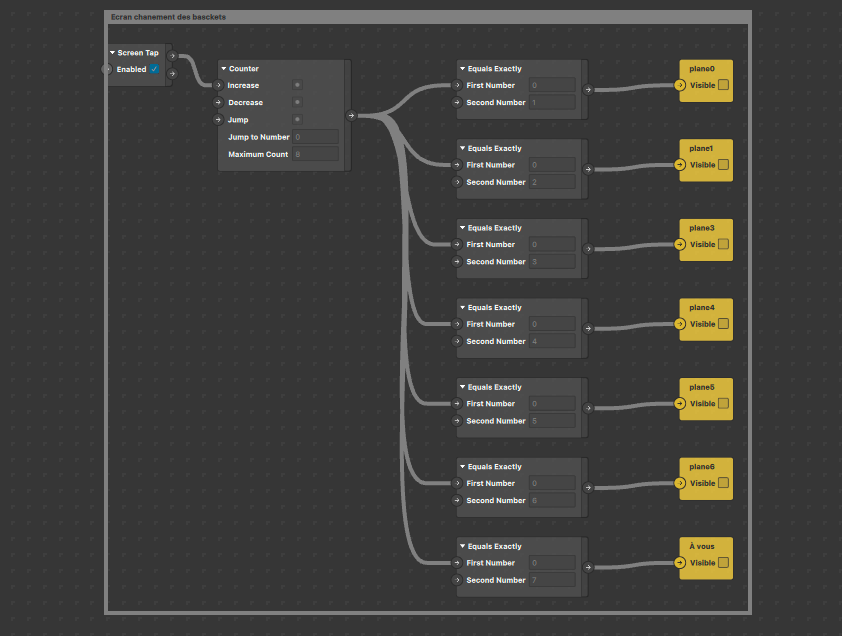Click Second Number field showing 2
The image size is (842, 636).
coord(552,182)
